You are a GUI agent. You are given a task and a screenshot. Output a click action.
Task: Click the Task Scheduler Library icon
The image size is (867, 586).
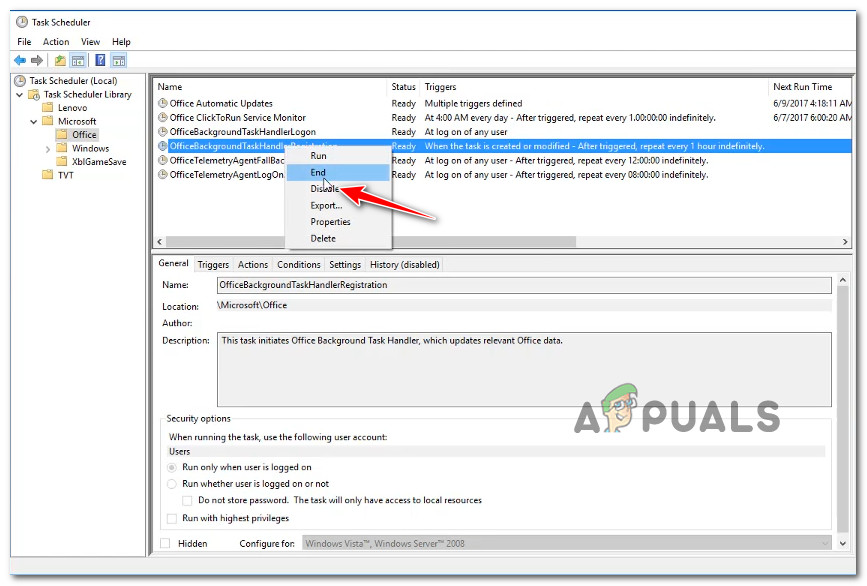34,95
